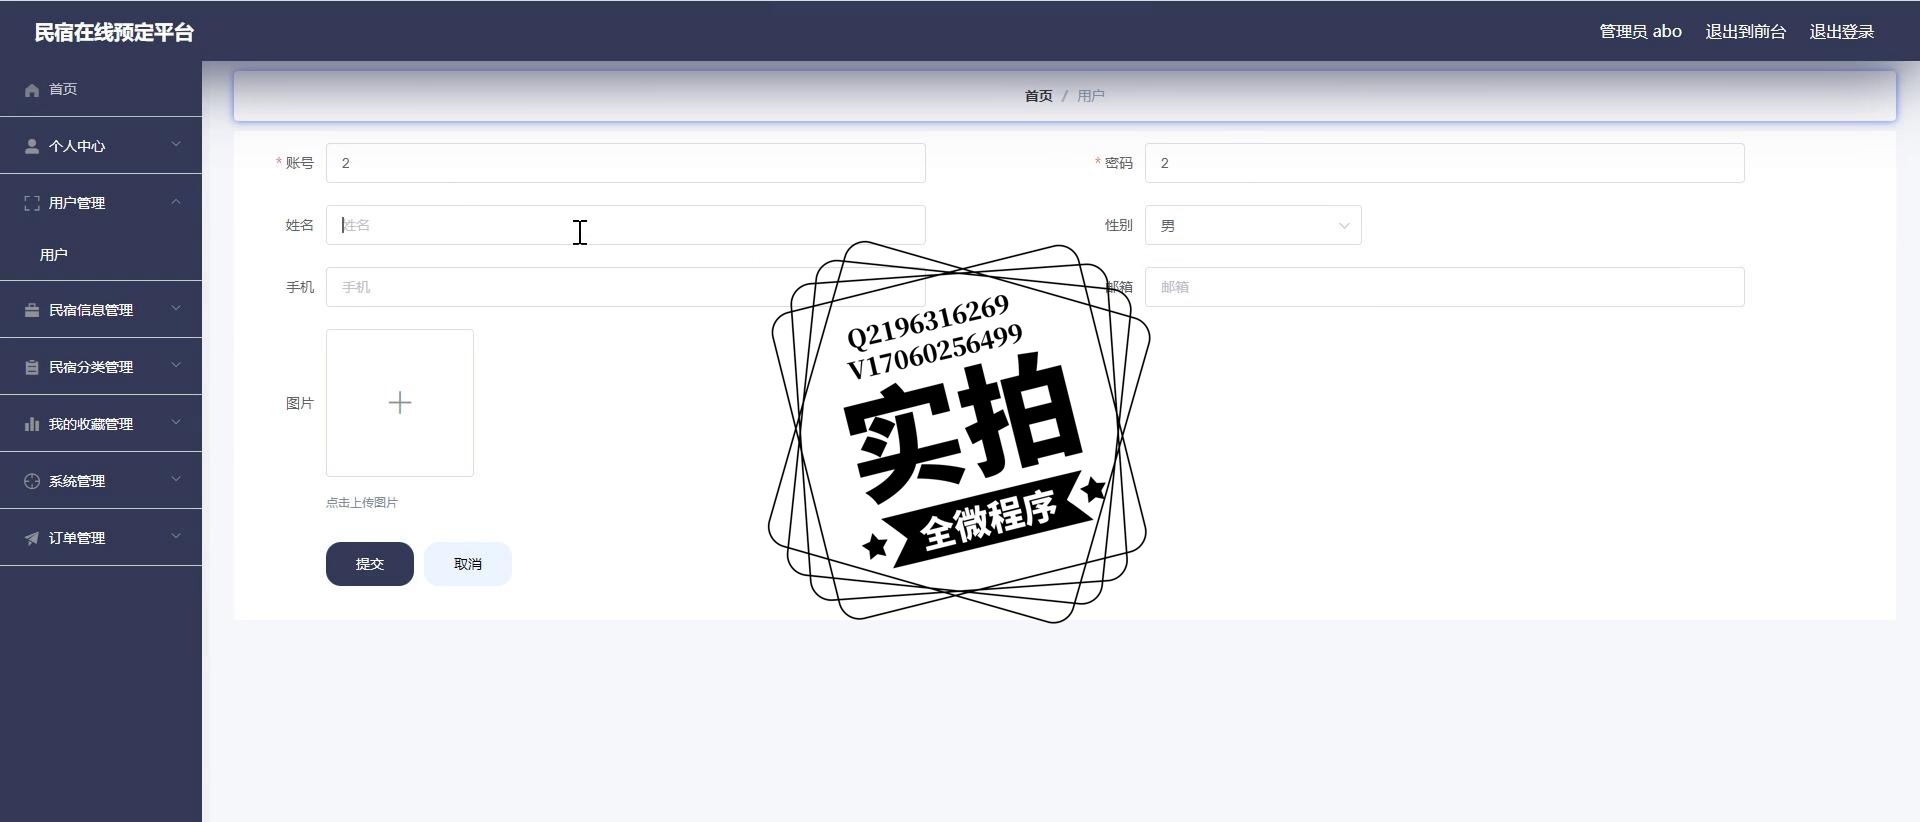Viewport: 1920px width, 822px height.
Task: Click the home icon beside 首页
Action: tap(32, 90)
